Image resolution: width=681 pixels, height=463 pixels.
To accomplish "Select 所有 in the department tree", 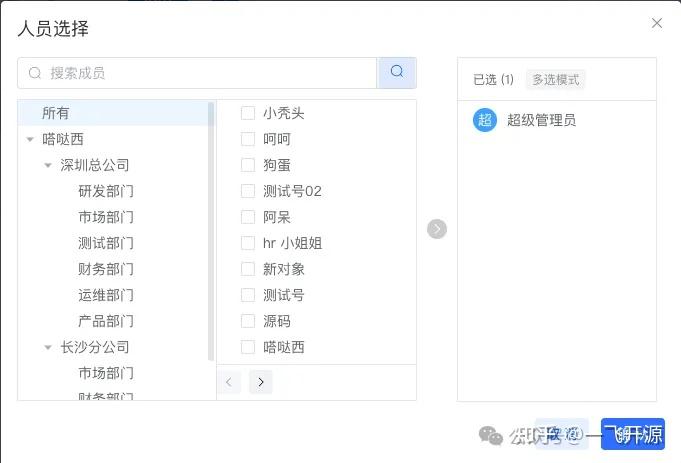I will click(x=56, y=113).
